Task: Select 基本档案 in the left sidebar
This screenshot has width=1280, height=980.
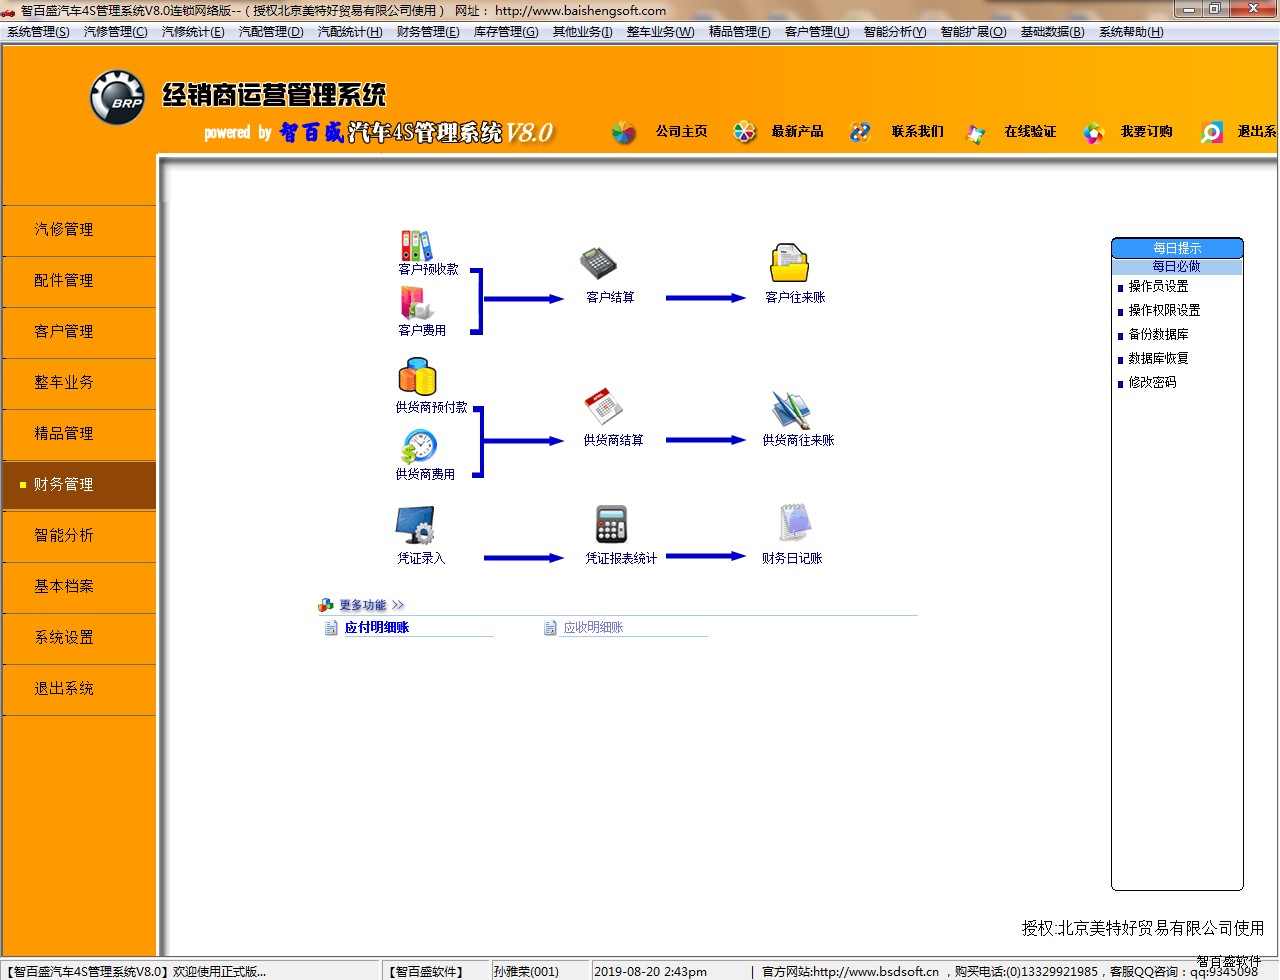Action: [79, 587]
